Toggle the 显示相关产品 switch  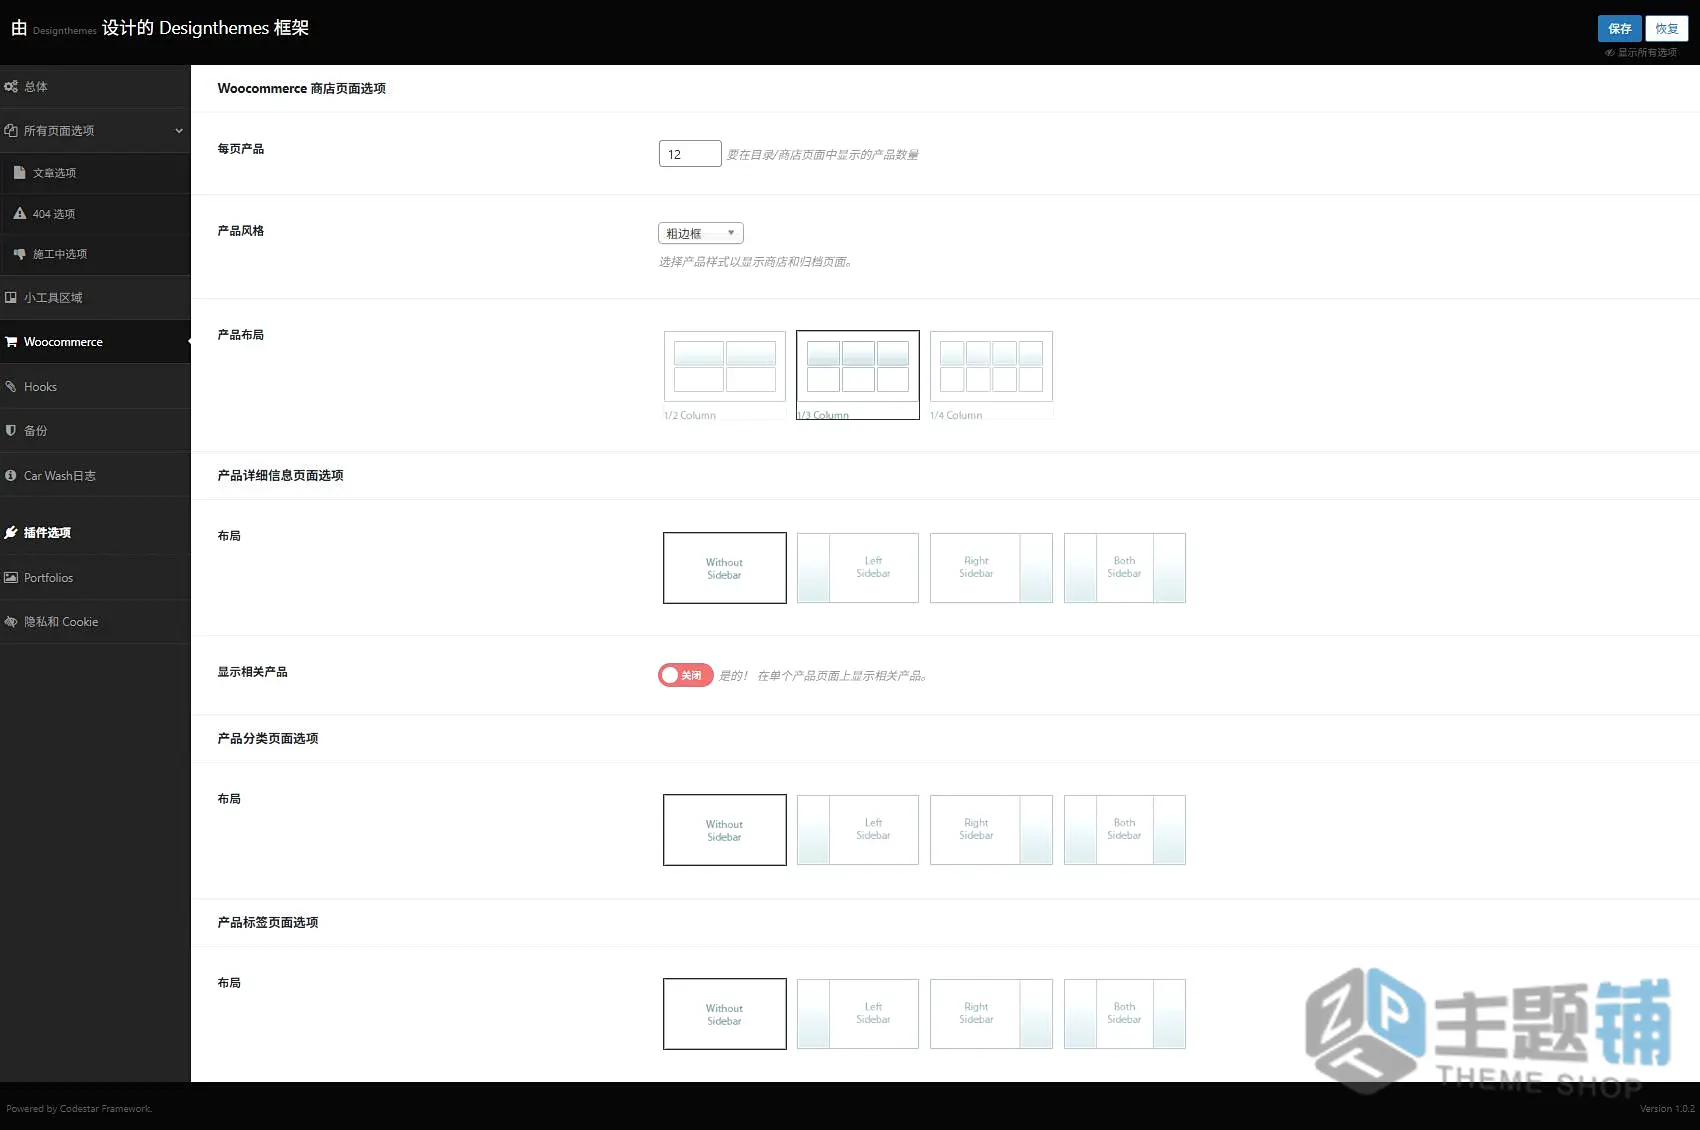686,675
